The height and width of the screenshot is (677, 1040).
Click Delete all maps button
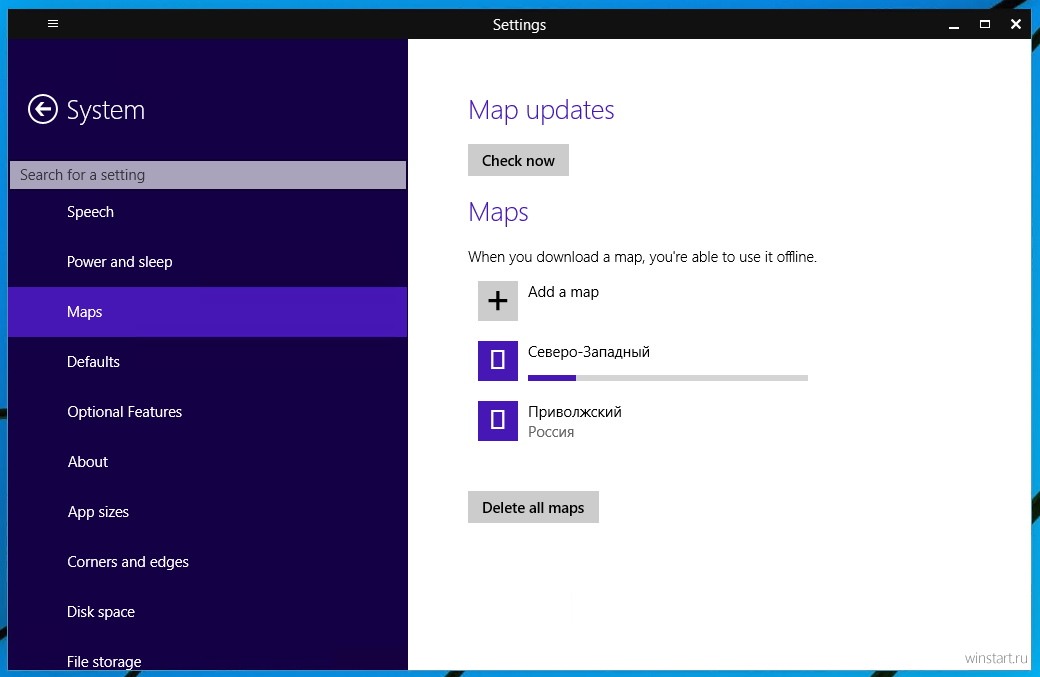(x=533, y=507)
